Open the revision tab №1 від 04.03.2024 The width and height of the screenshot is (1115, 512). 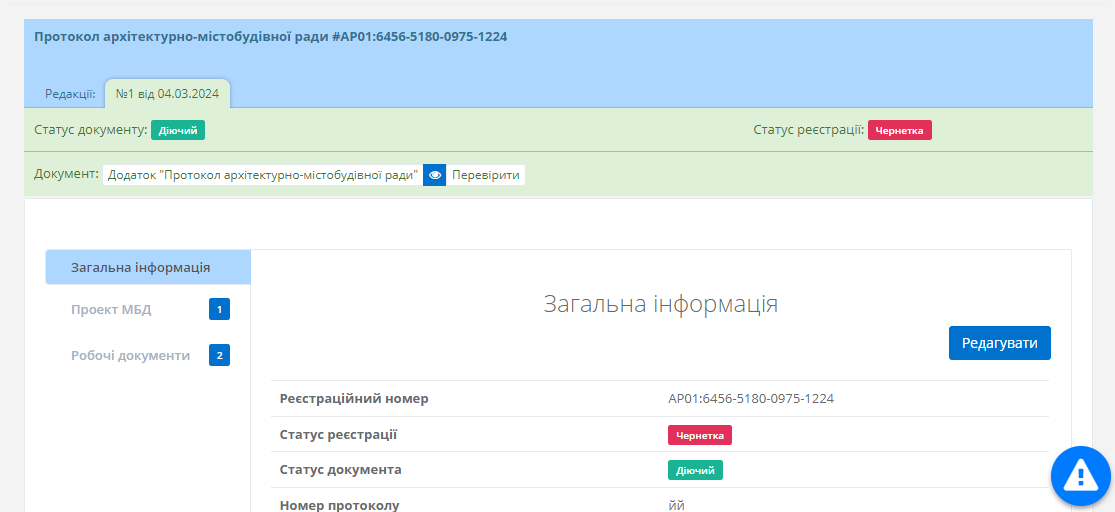click(x=167, y=94)
